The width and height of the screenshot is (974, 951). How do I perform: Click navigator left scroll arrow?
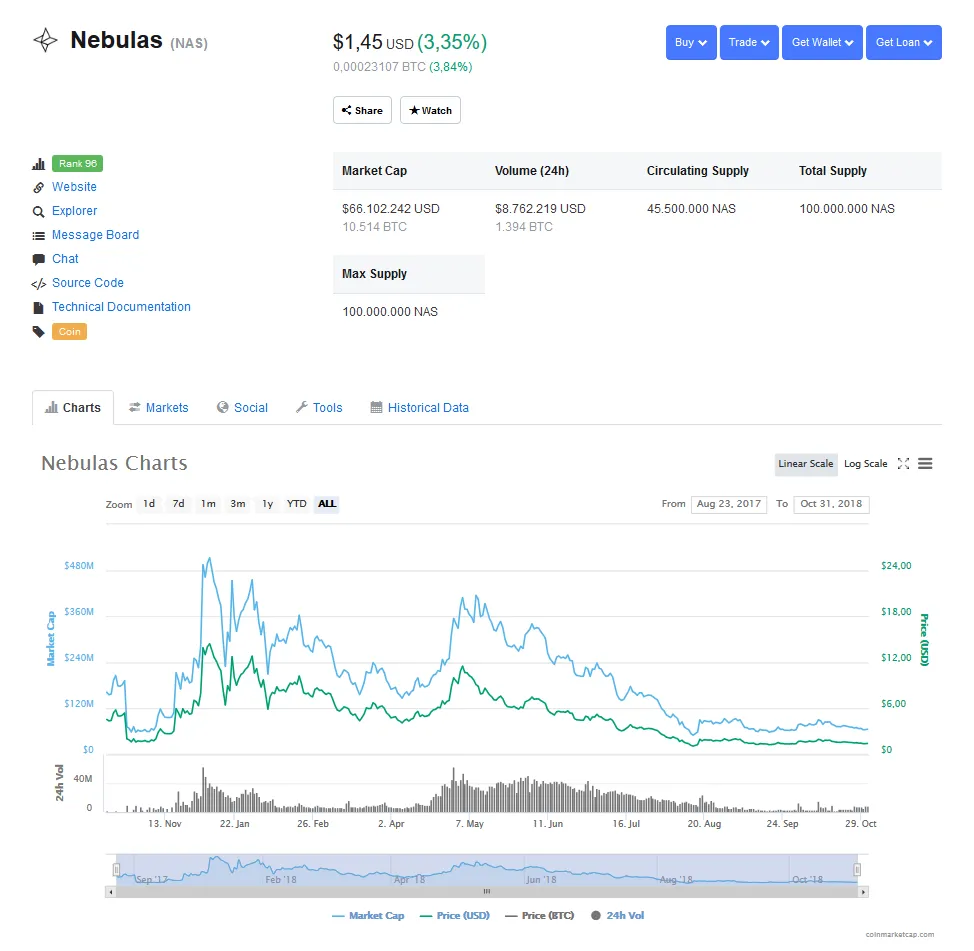[111, 892]
